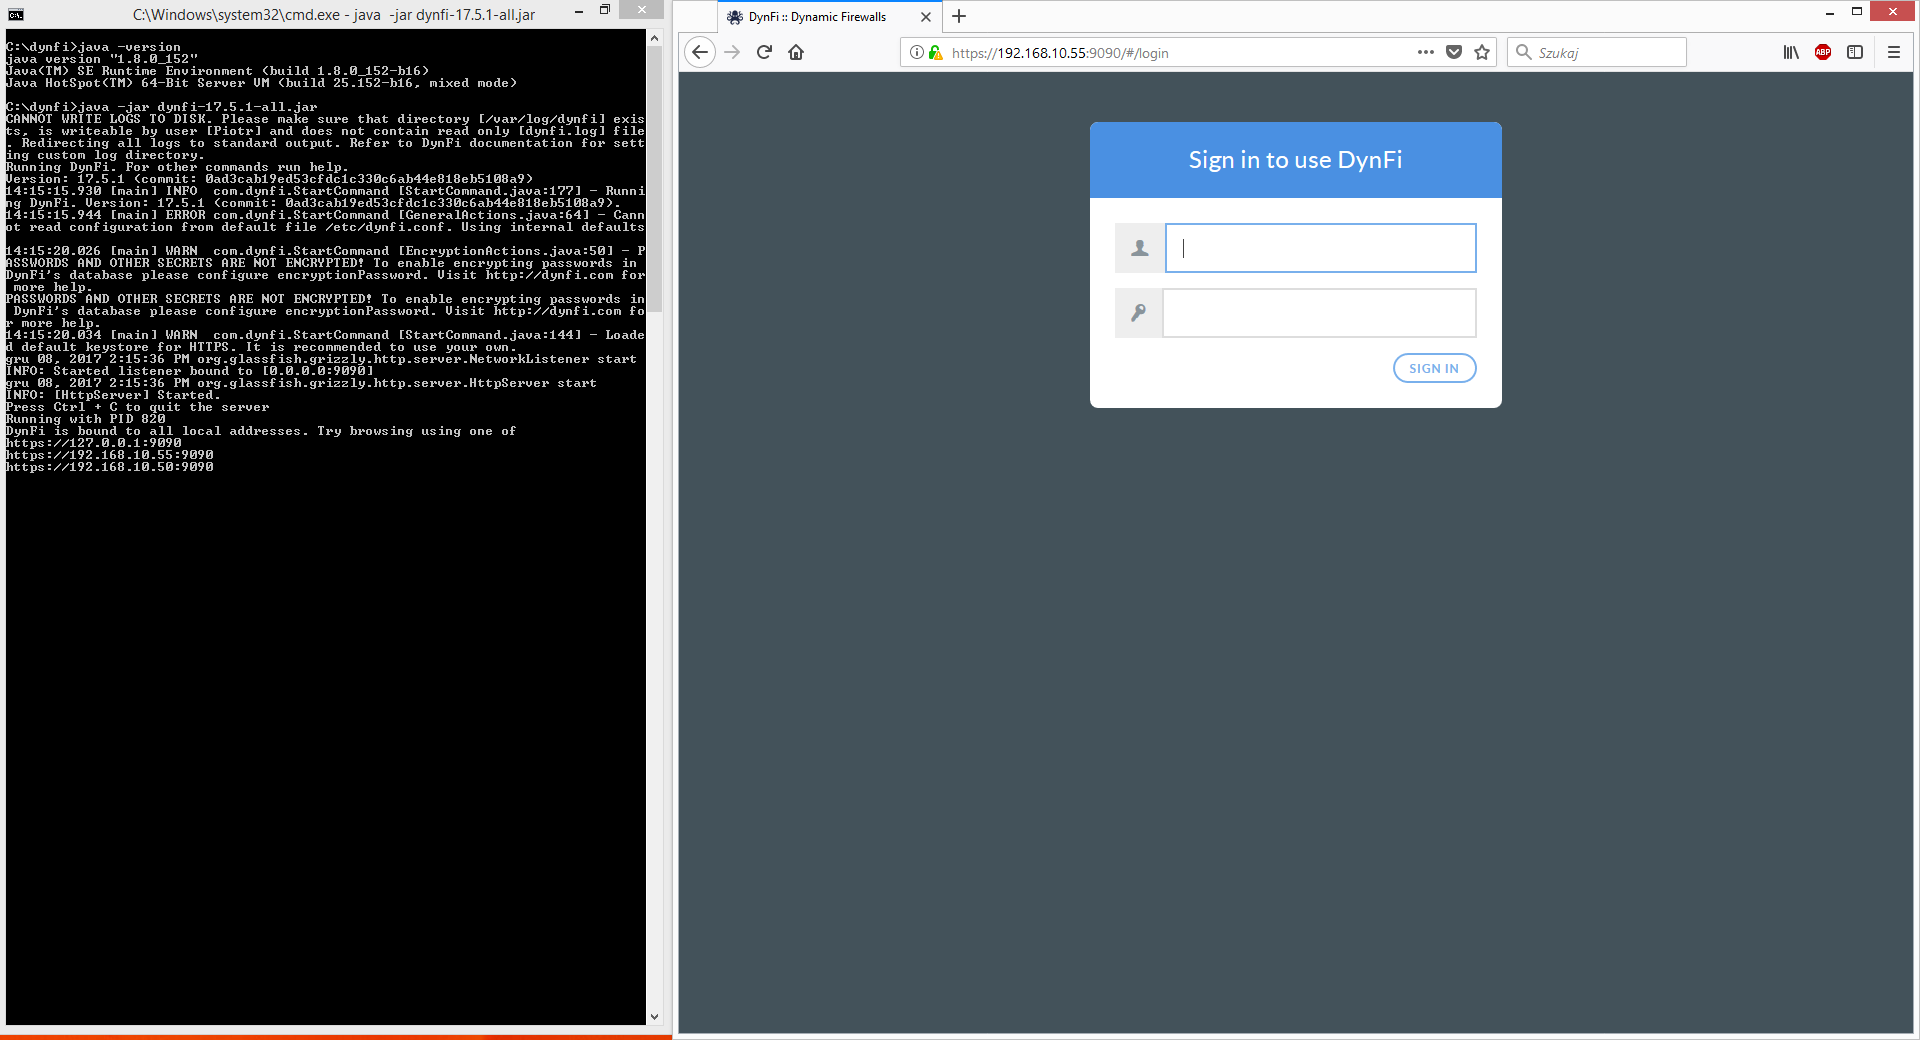Click cmd scrollbar up arrow
Viewport: 1920px width, 1040px height.
tap(654, 39)
